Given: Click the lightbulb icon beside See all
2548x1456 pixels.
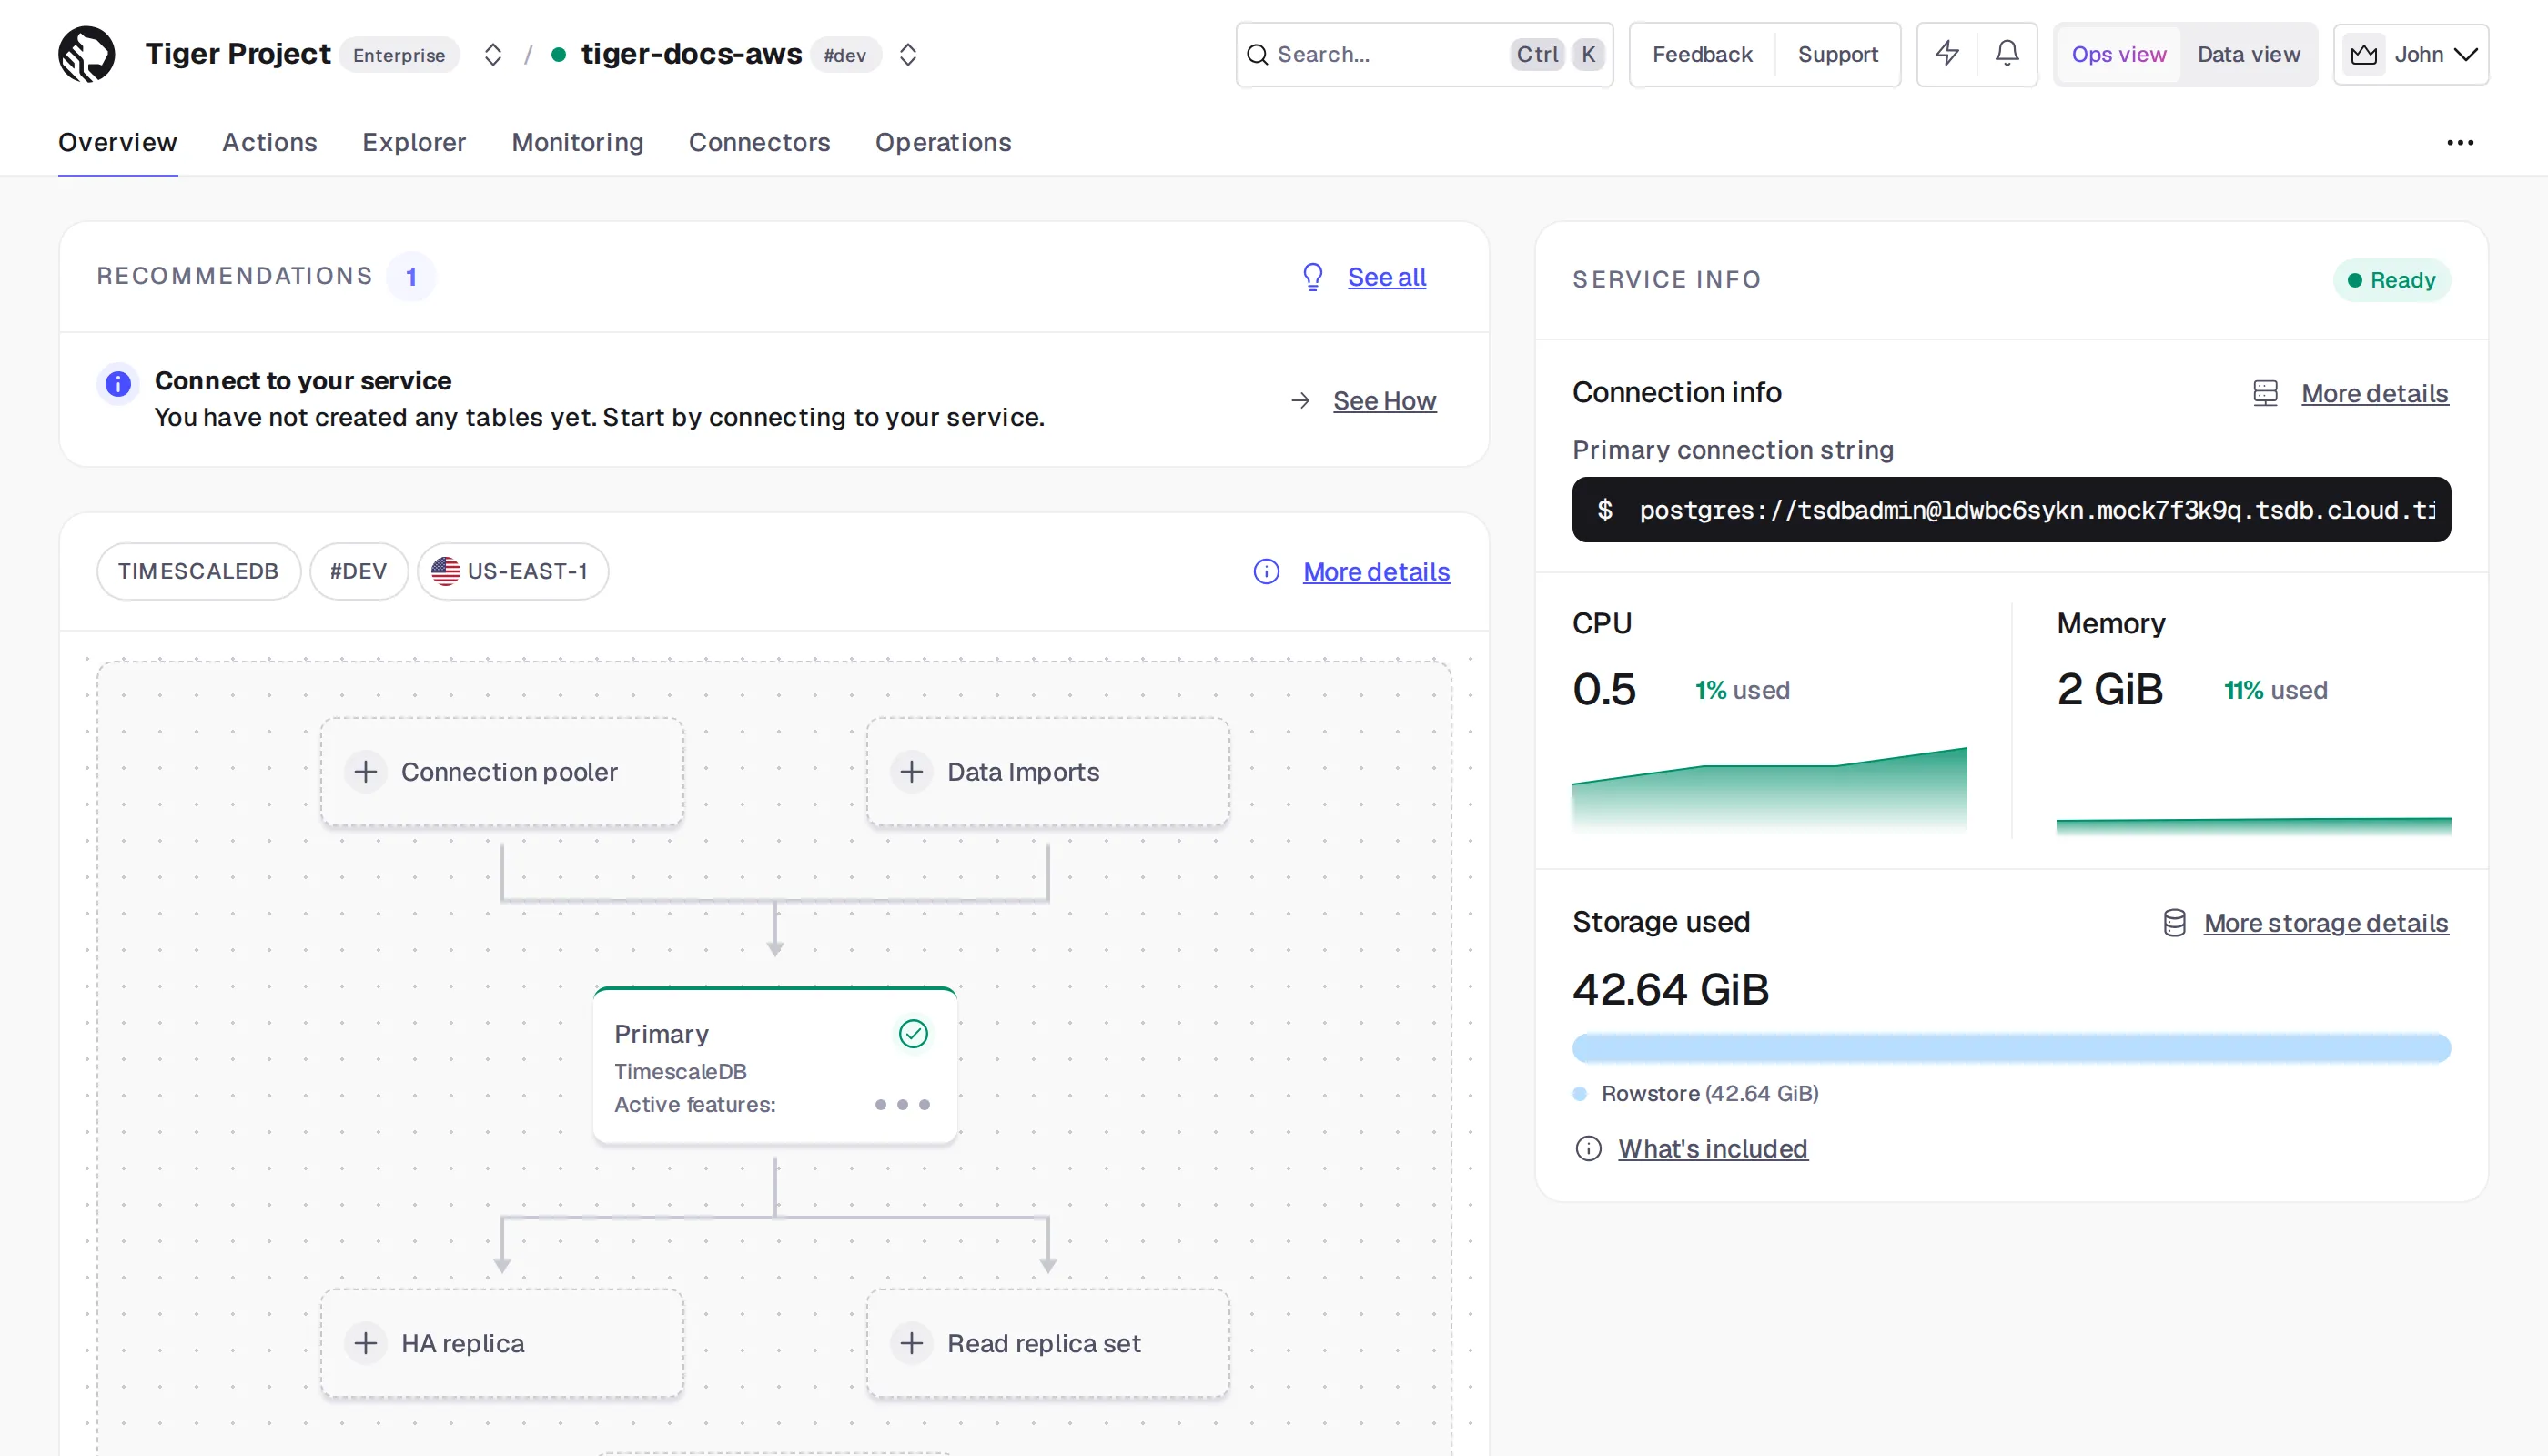Looking at the screenshot, I should click(x=1313, y=277).
